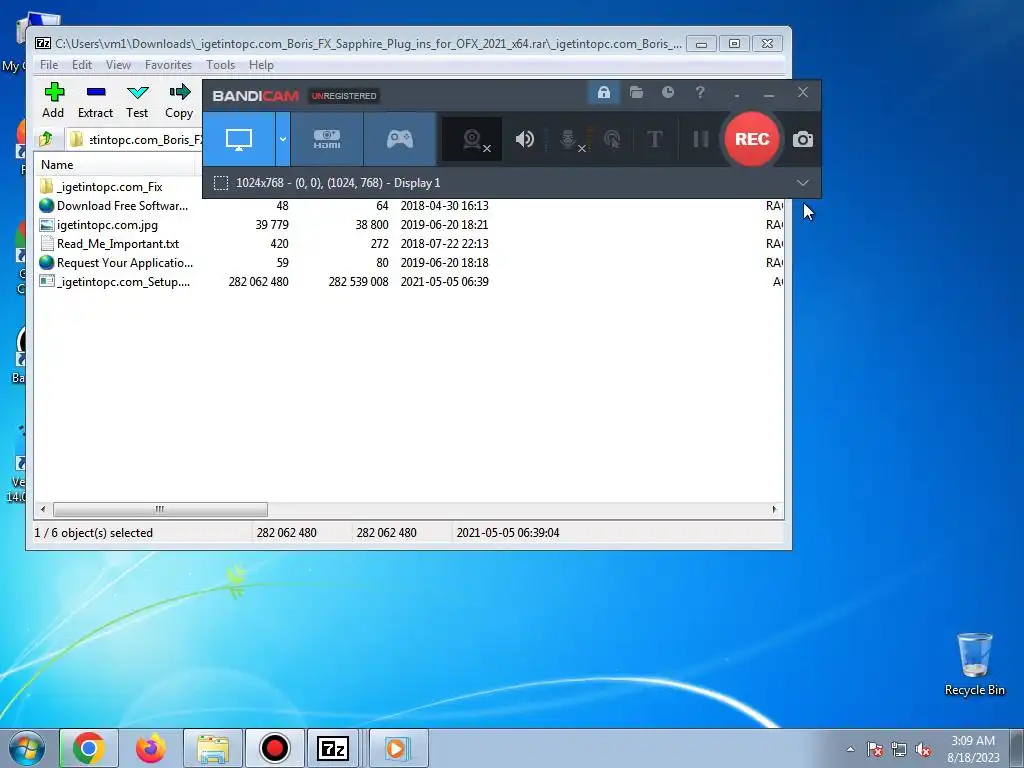The width and height of the screenshot is (1024, 768).
Task: Open Bandicam help question mark
Action: point(700,93)
